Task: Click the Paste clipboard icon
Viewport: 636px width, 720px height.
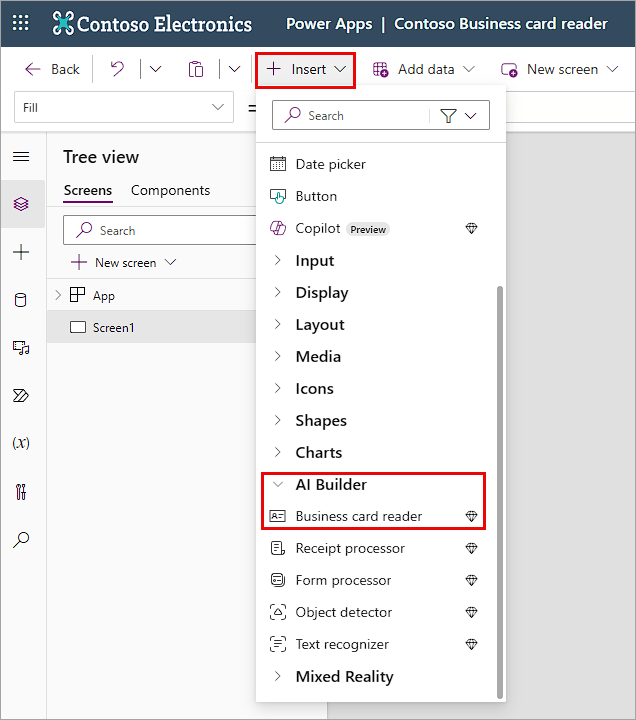Action: [196, 69]
